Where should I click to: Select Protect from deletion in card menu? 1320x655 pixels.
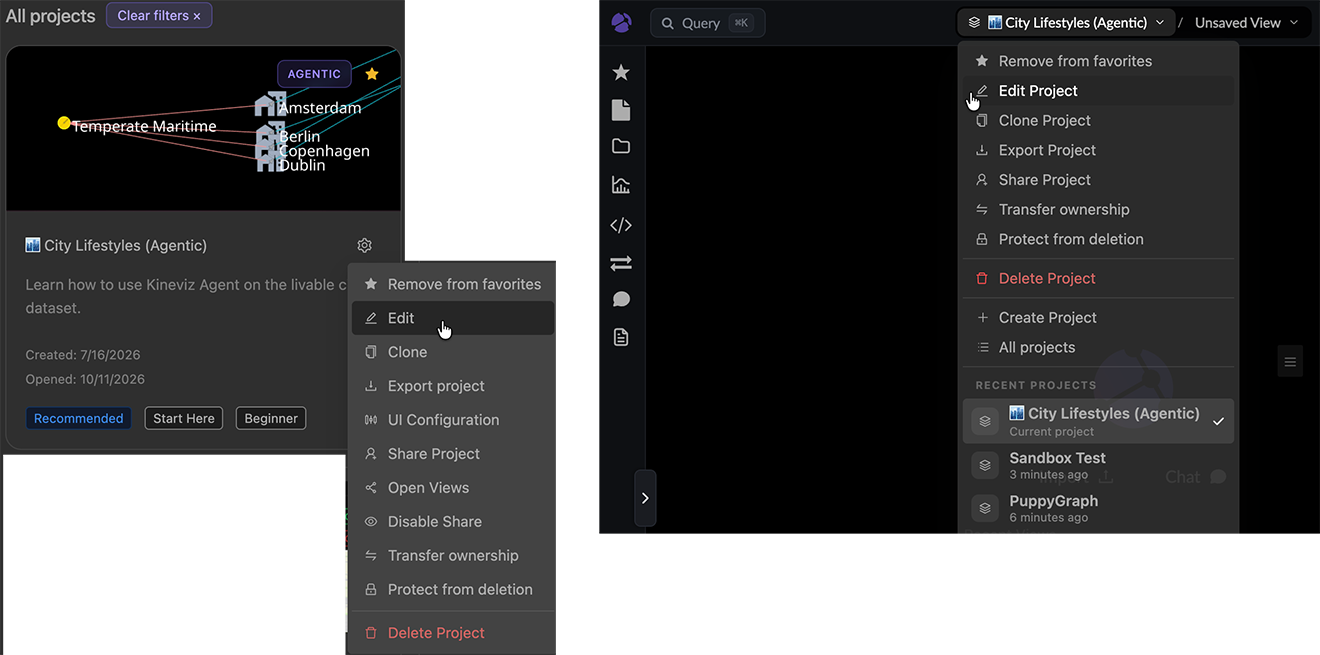click(452, 590)
